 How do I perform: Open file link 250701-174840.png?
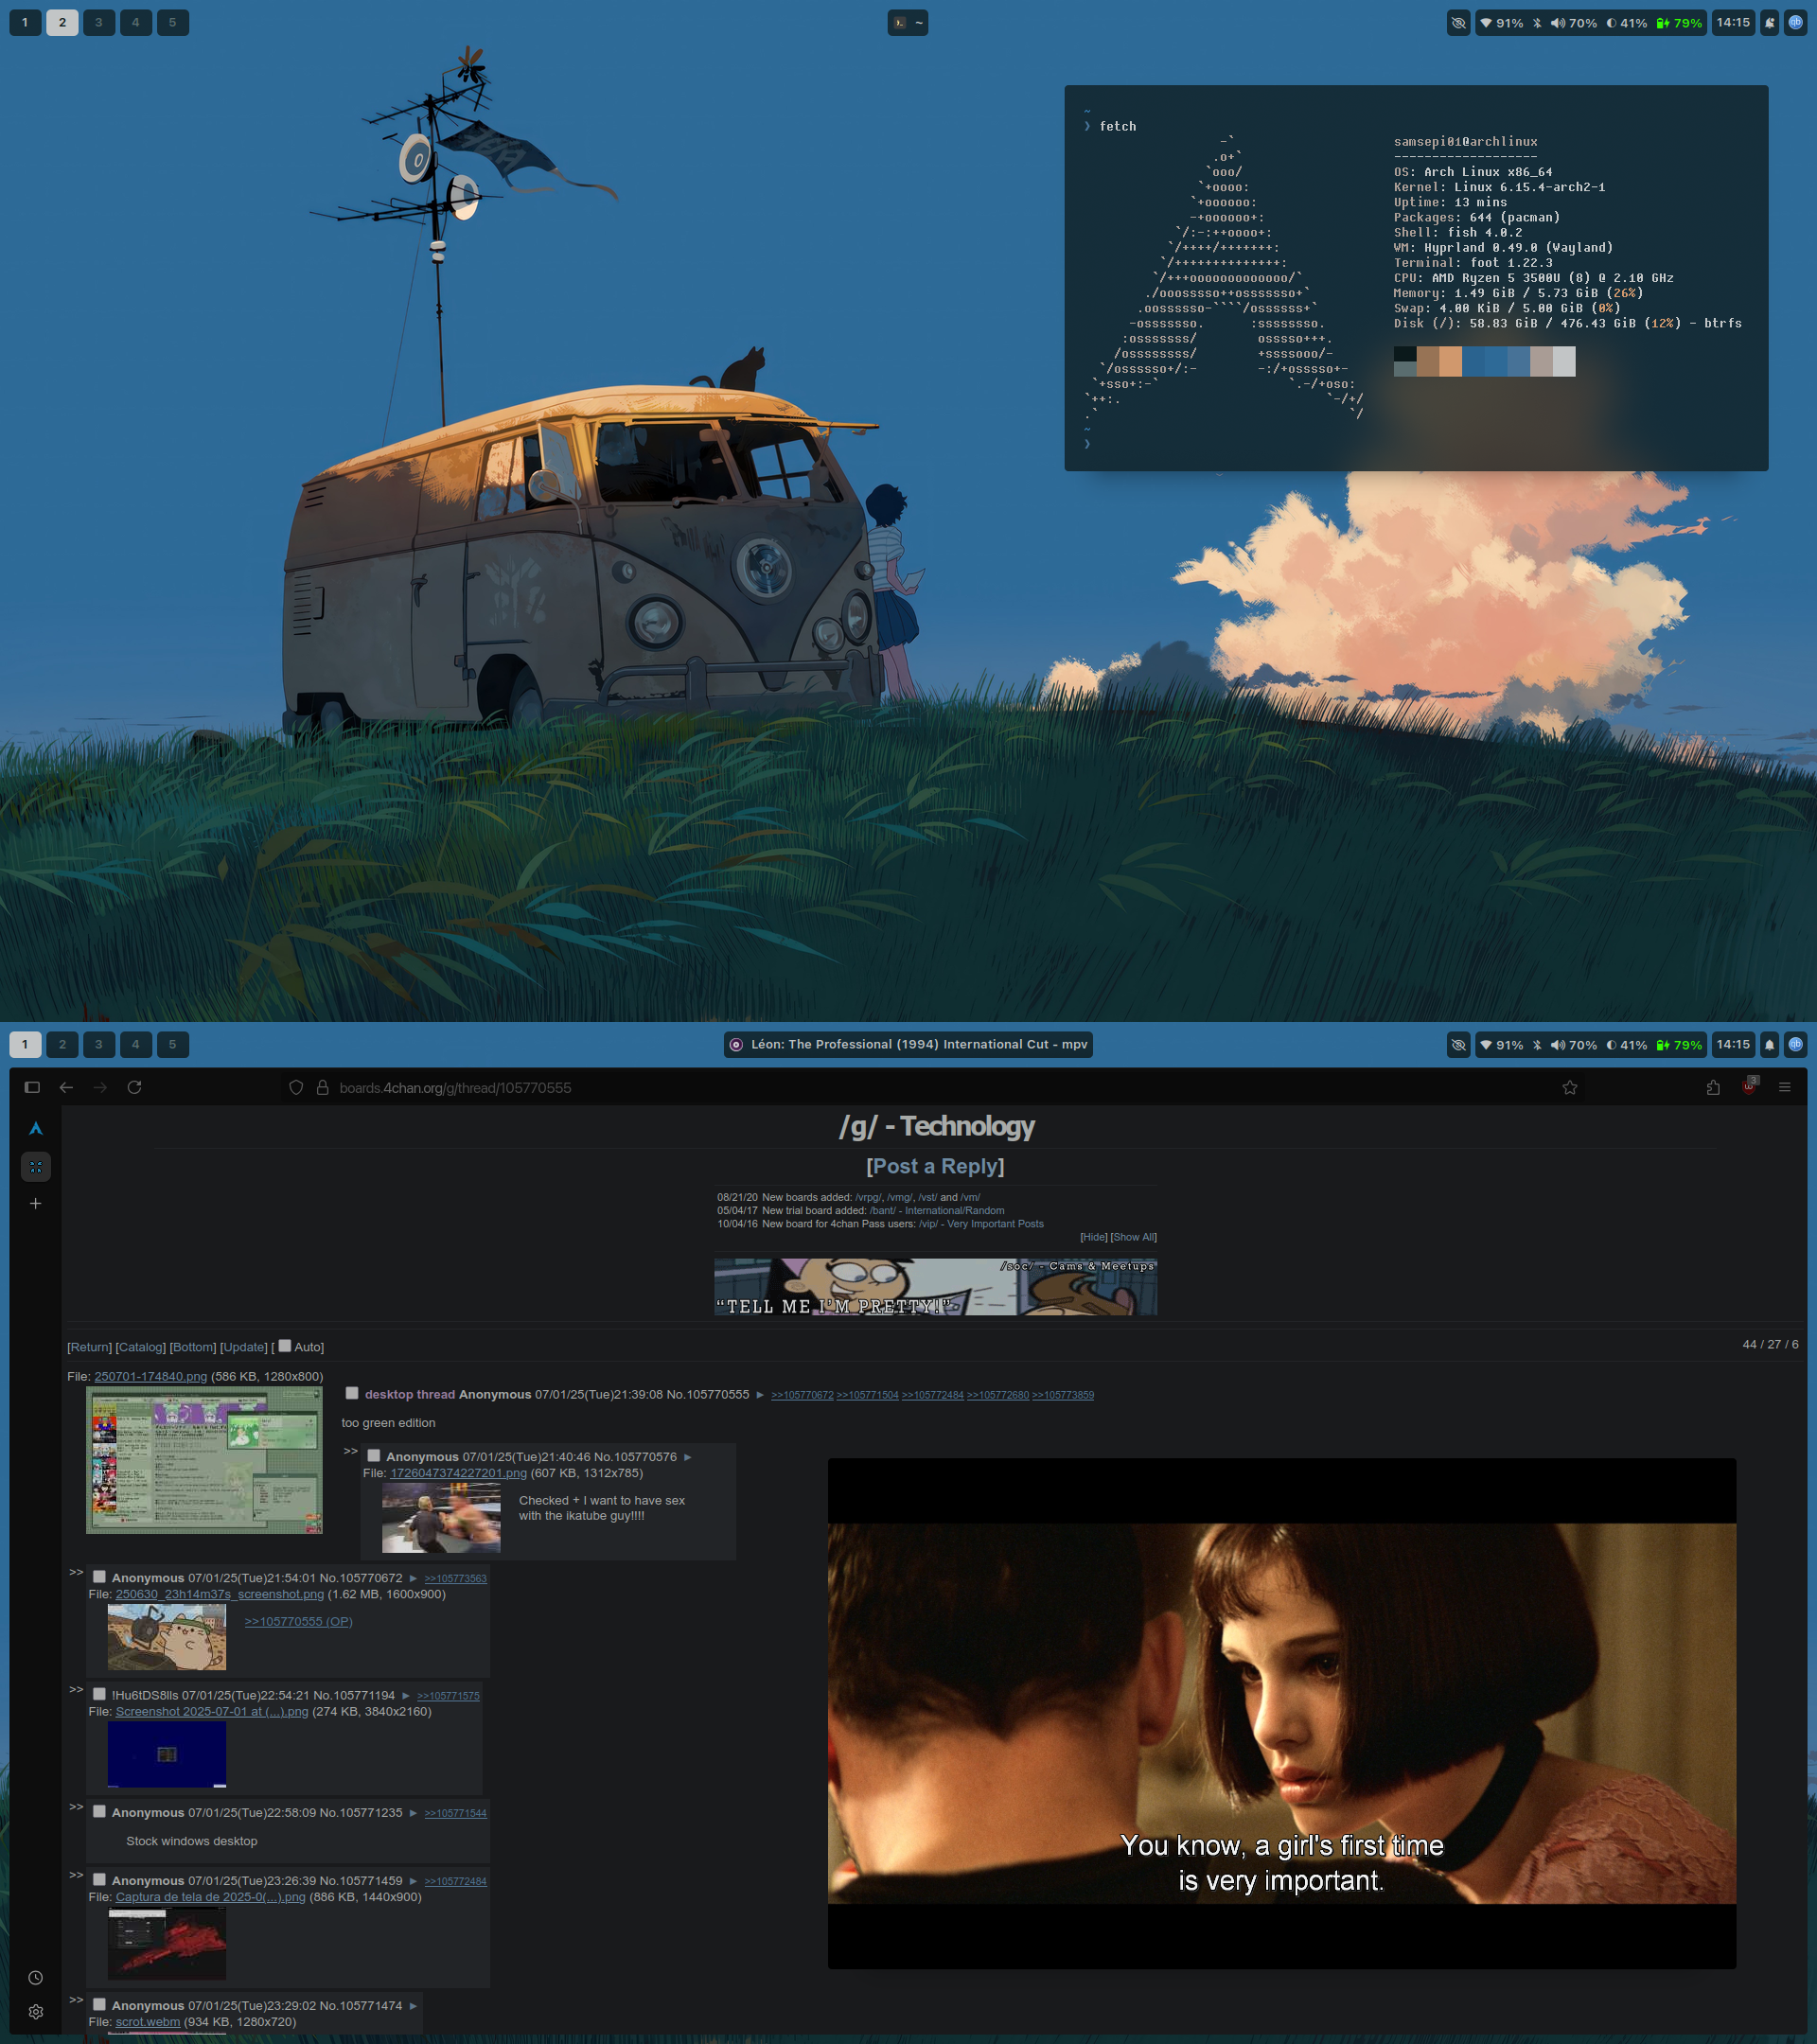click(150, 1376)
